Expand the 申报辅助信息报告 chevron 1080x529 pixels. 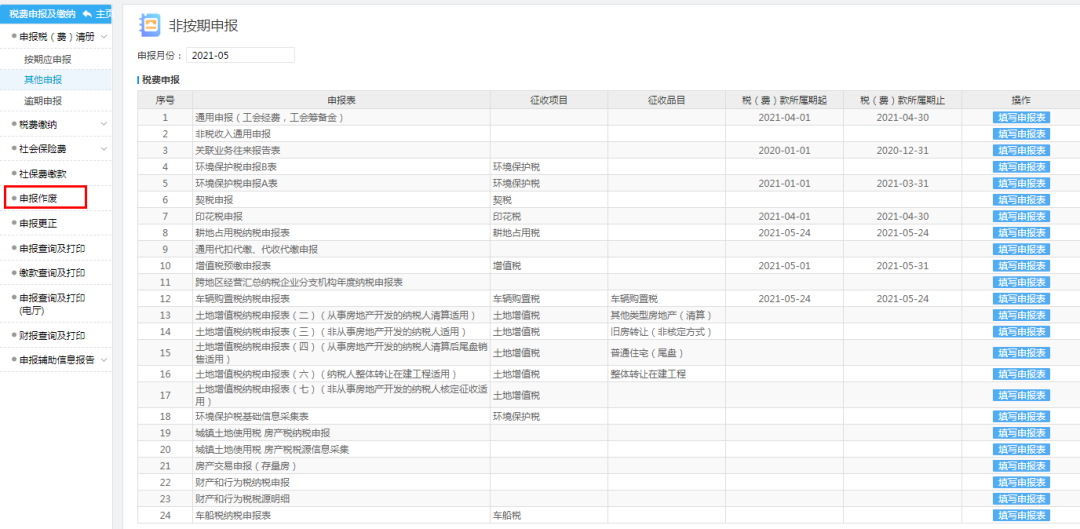104,360
